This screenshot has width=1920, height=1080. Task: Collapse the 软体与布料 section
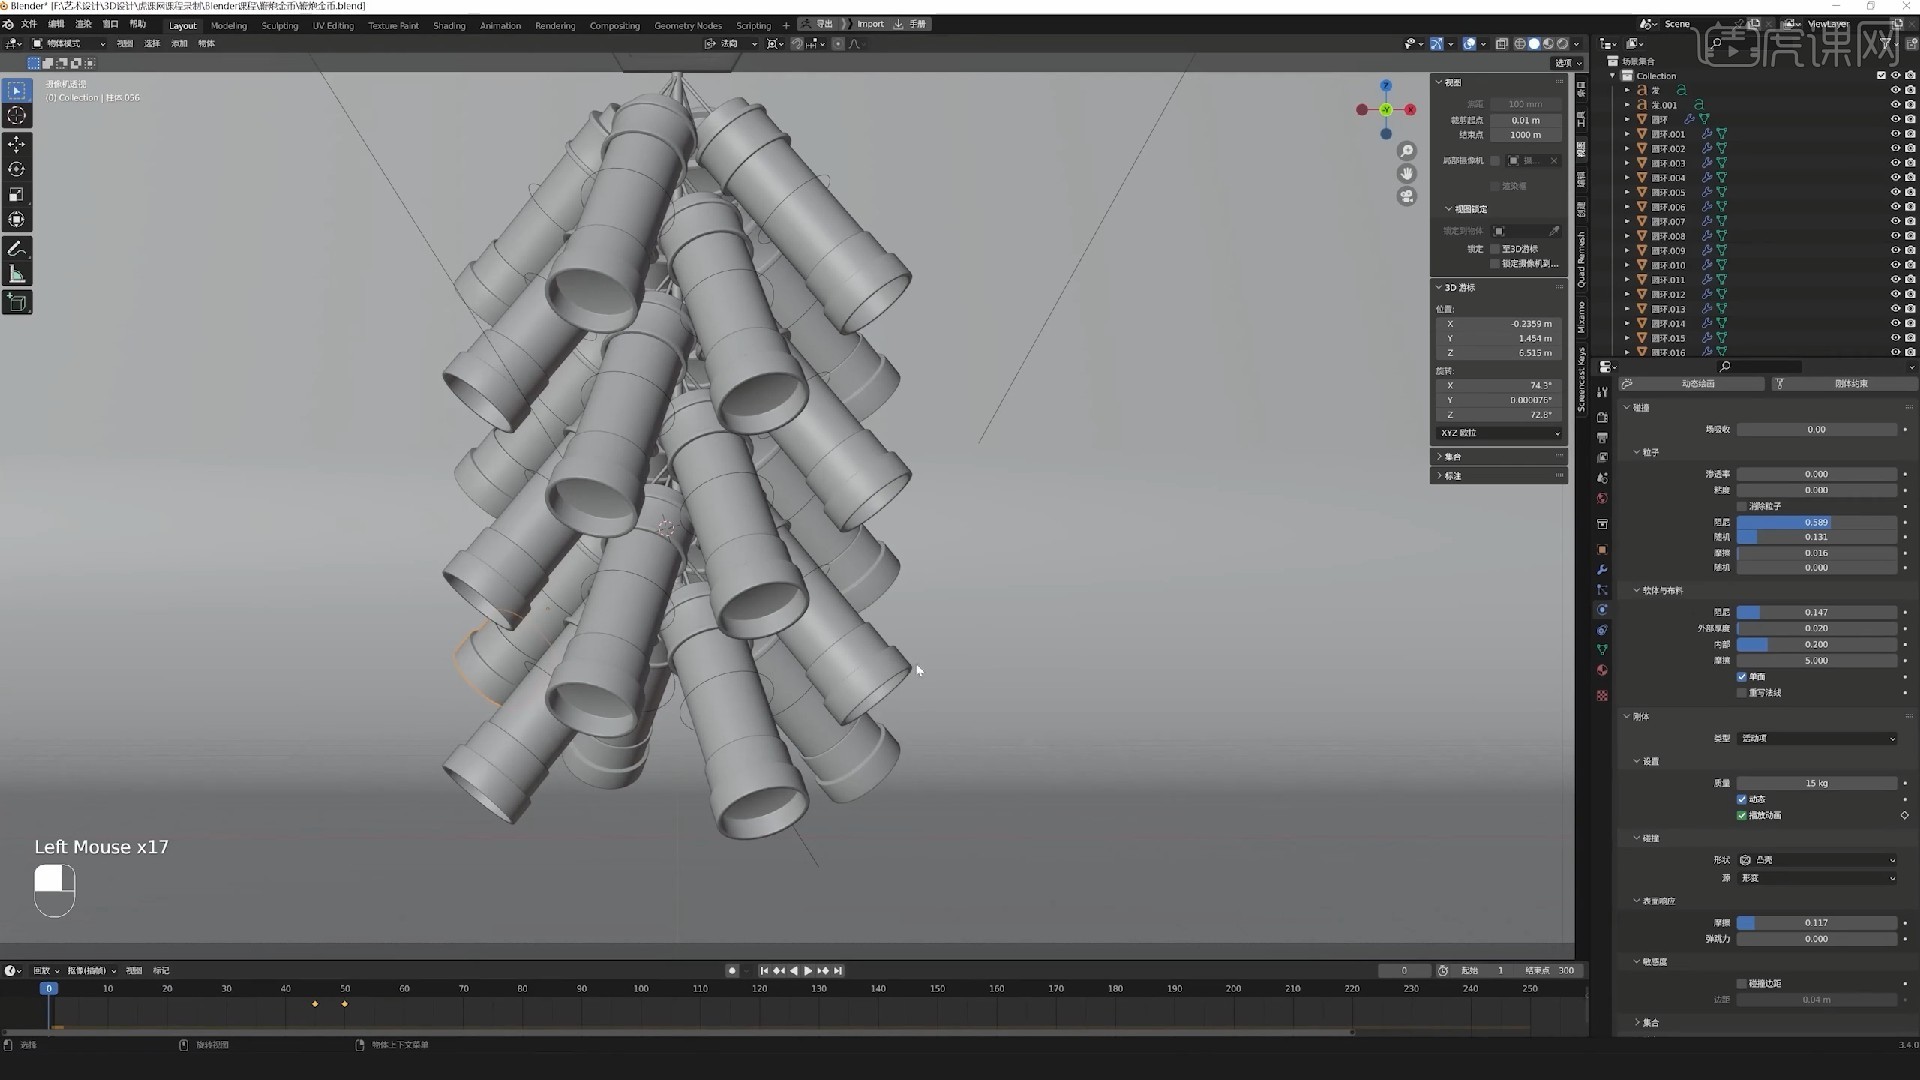click(x=1637, y=590)
